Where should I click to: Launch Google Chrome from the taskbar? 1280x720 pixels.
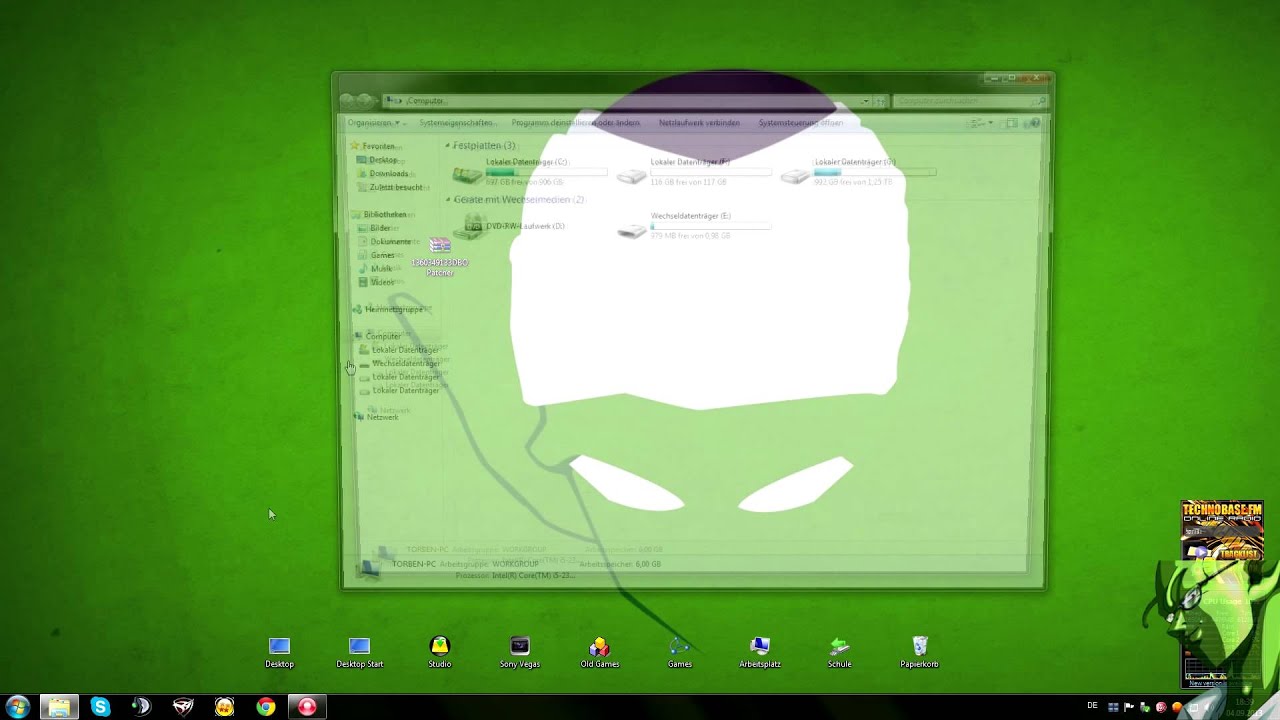(266, 707)
